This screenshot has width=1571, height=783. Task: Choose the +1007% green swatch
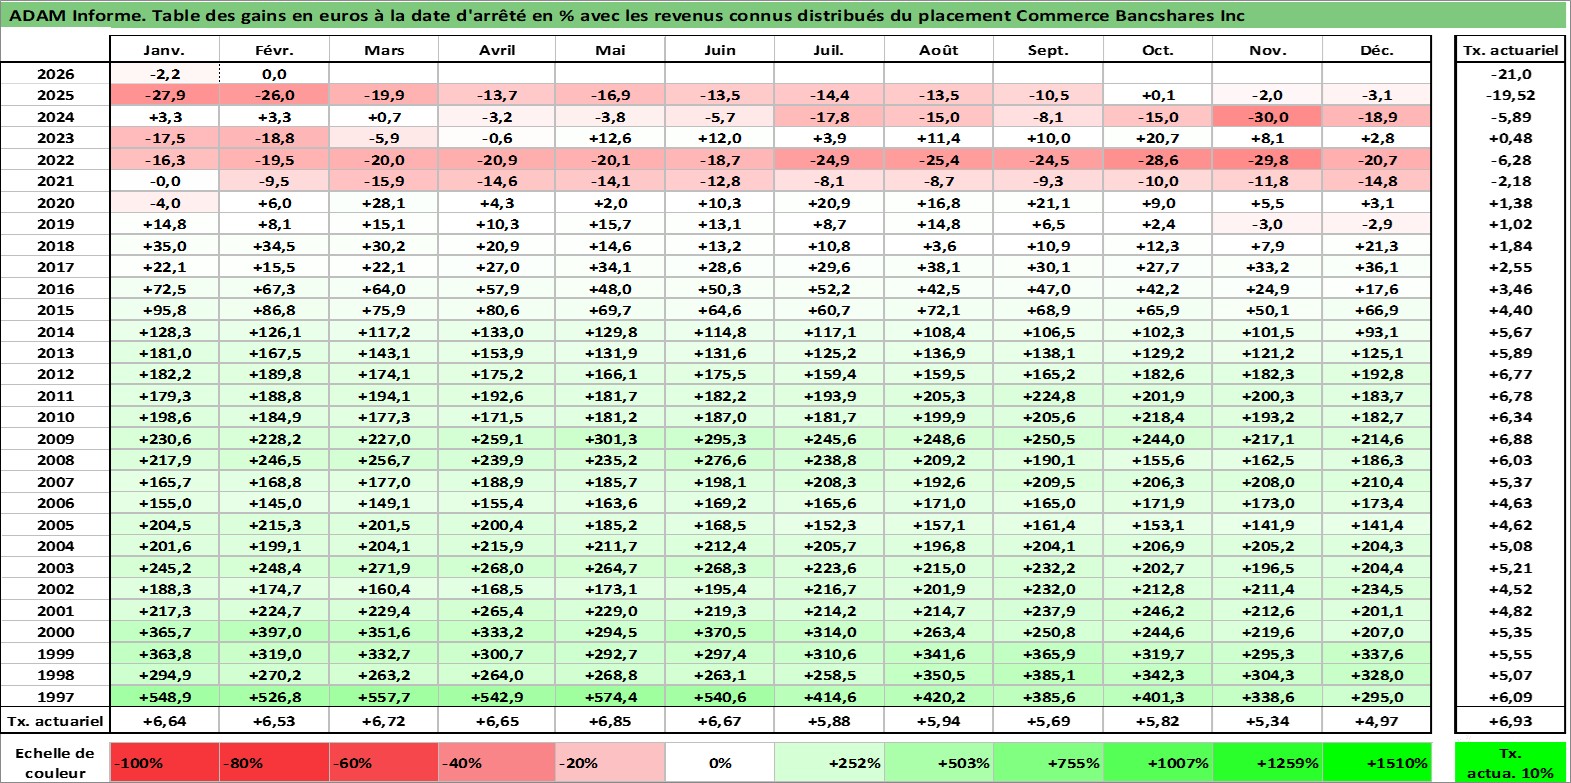tap(1158, 762)
